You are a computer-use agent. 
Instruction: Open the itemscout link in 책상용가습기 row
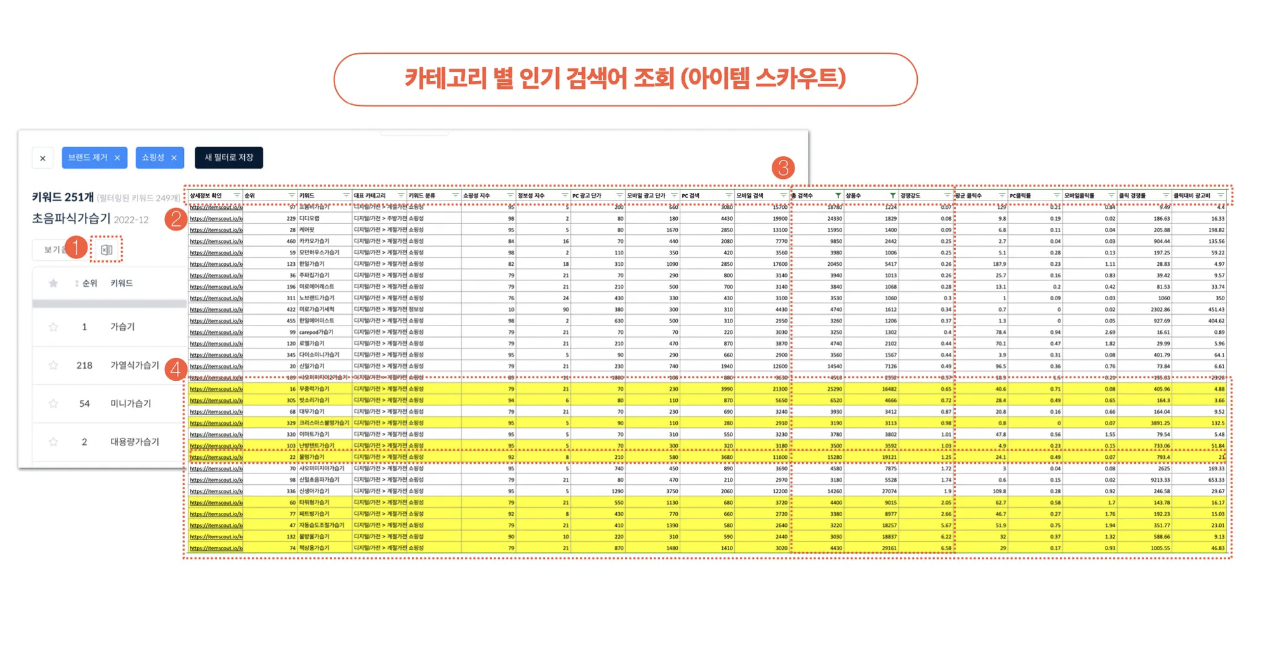pos(215,549)
